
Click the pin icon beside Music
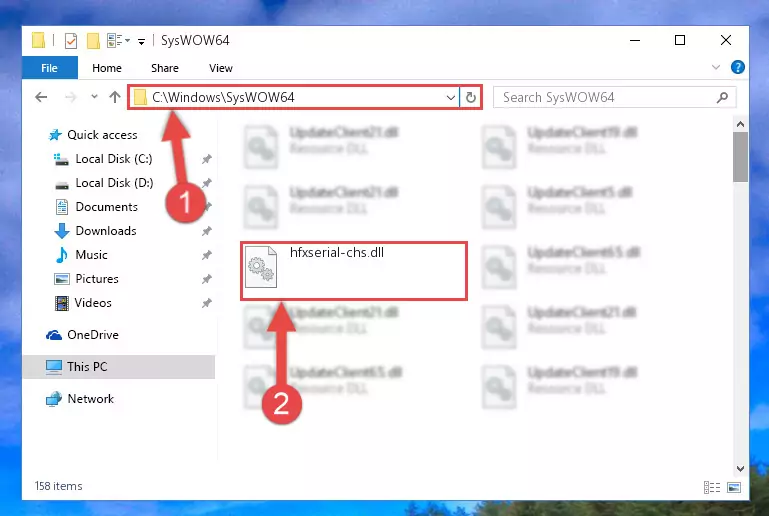(x=206, y=255)
